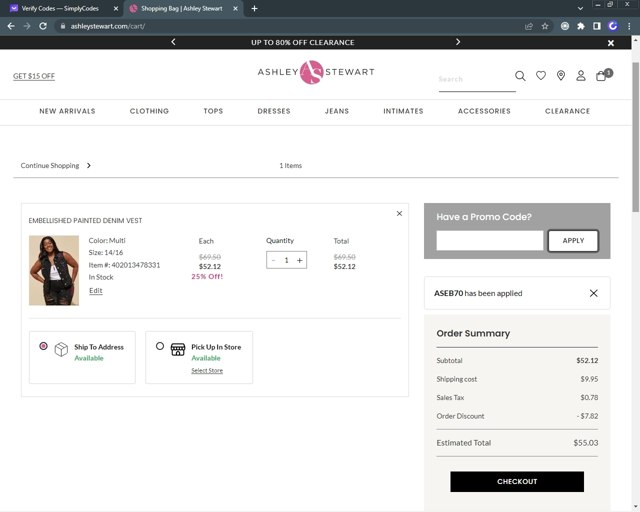Remove applied ASEB70 promo code
This screenshot has width=640, height=512.
click(593, 293)
